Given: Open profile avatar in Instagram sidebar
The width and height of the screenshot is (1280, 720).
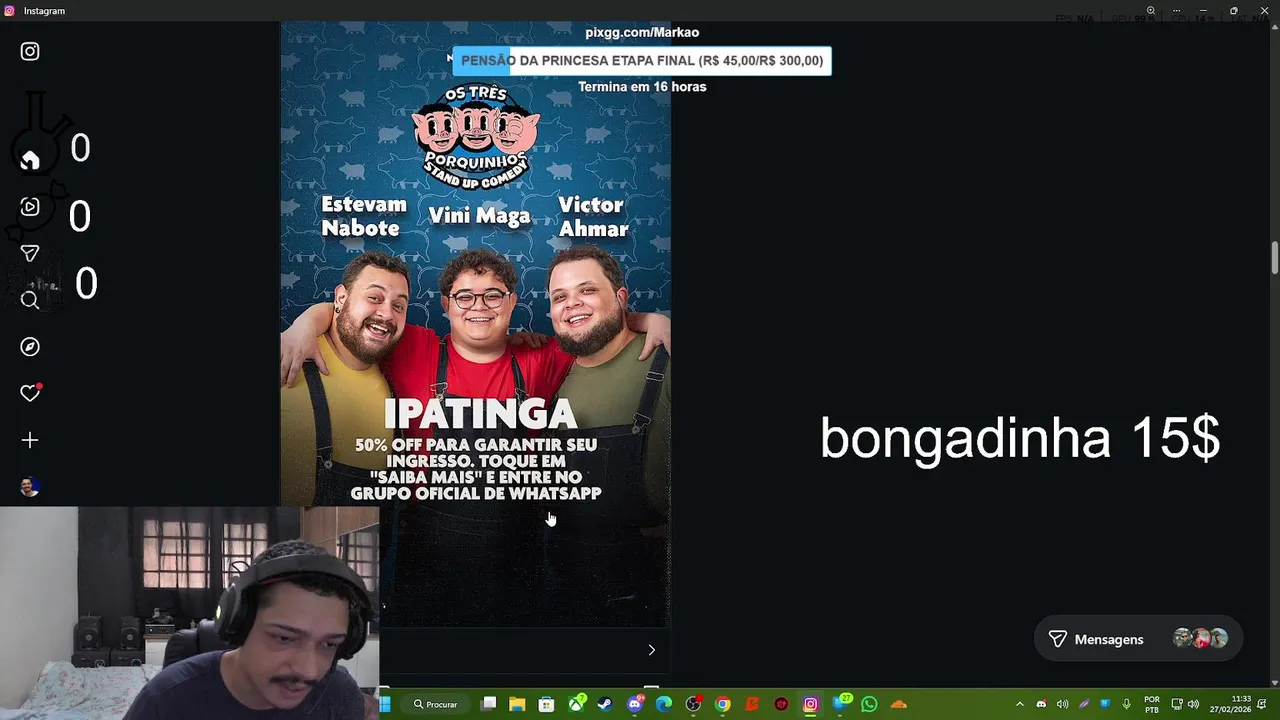Looking at the screenshot, I should pyautogui.click(x=30, y=487).
